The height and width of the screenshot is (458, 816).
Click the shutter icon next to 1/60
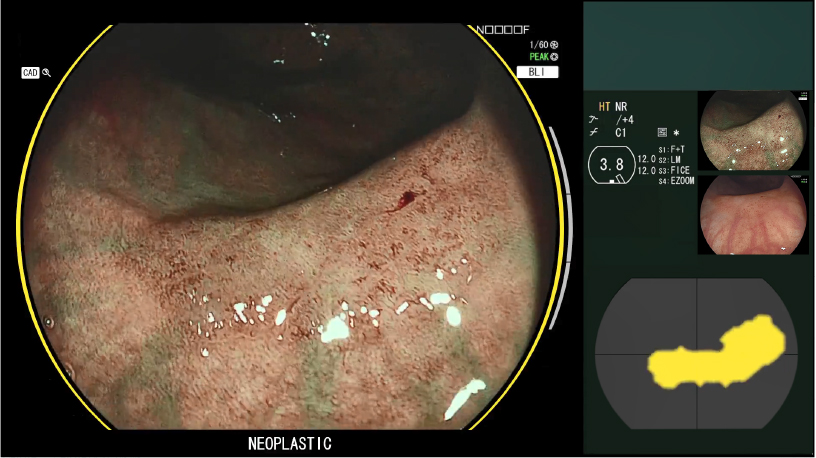point(554,45)
